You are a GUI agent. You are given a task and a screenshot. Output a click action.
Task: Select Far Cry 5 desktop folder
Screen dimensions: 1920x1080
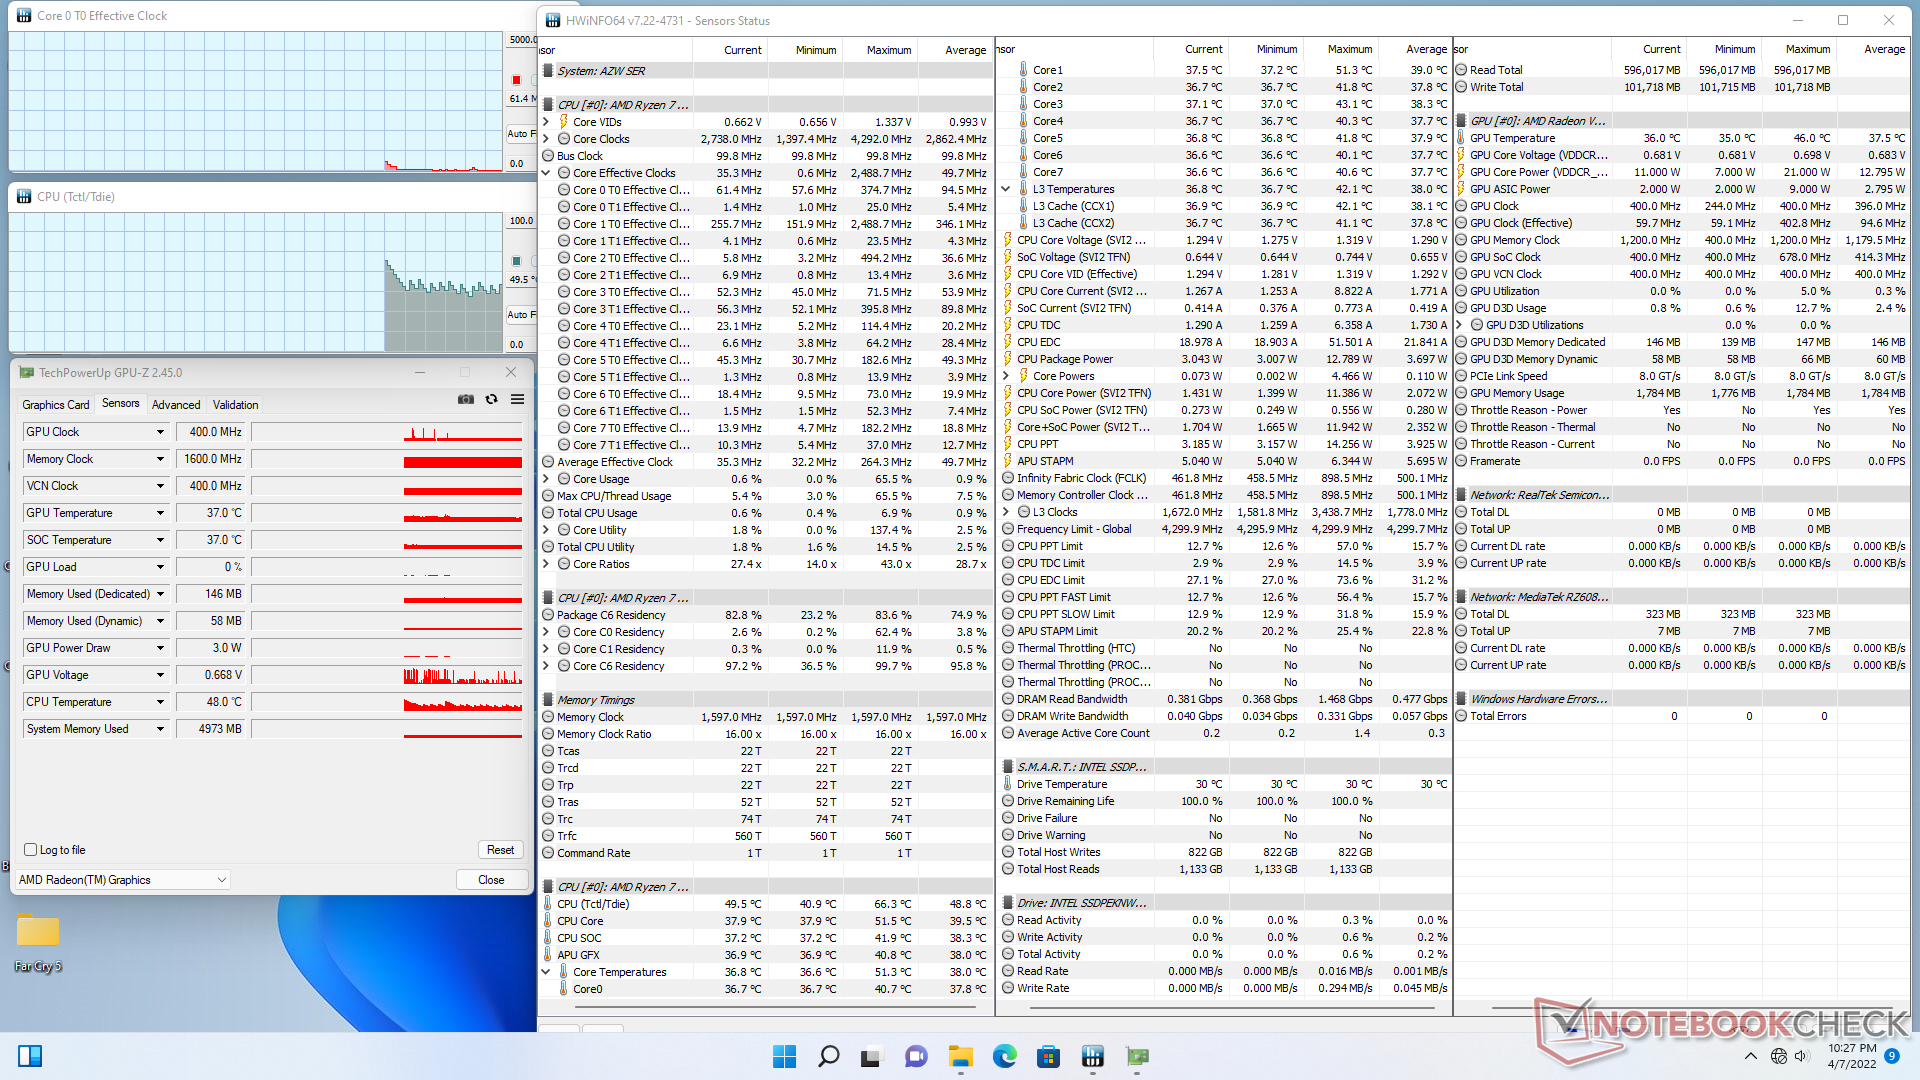[38, 942]
